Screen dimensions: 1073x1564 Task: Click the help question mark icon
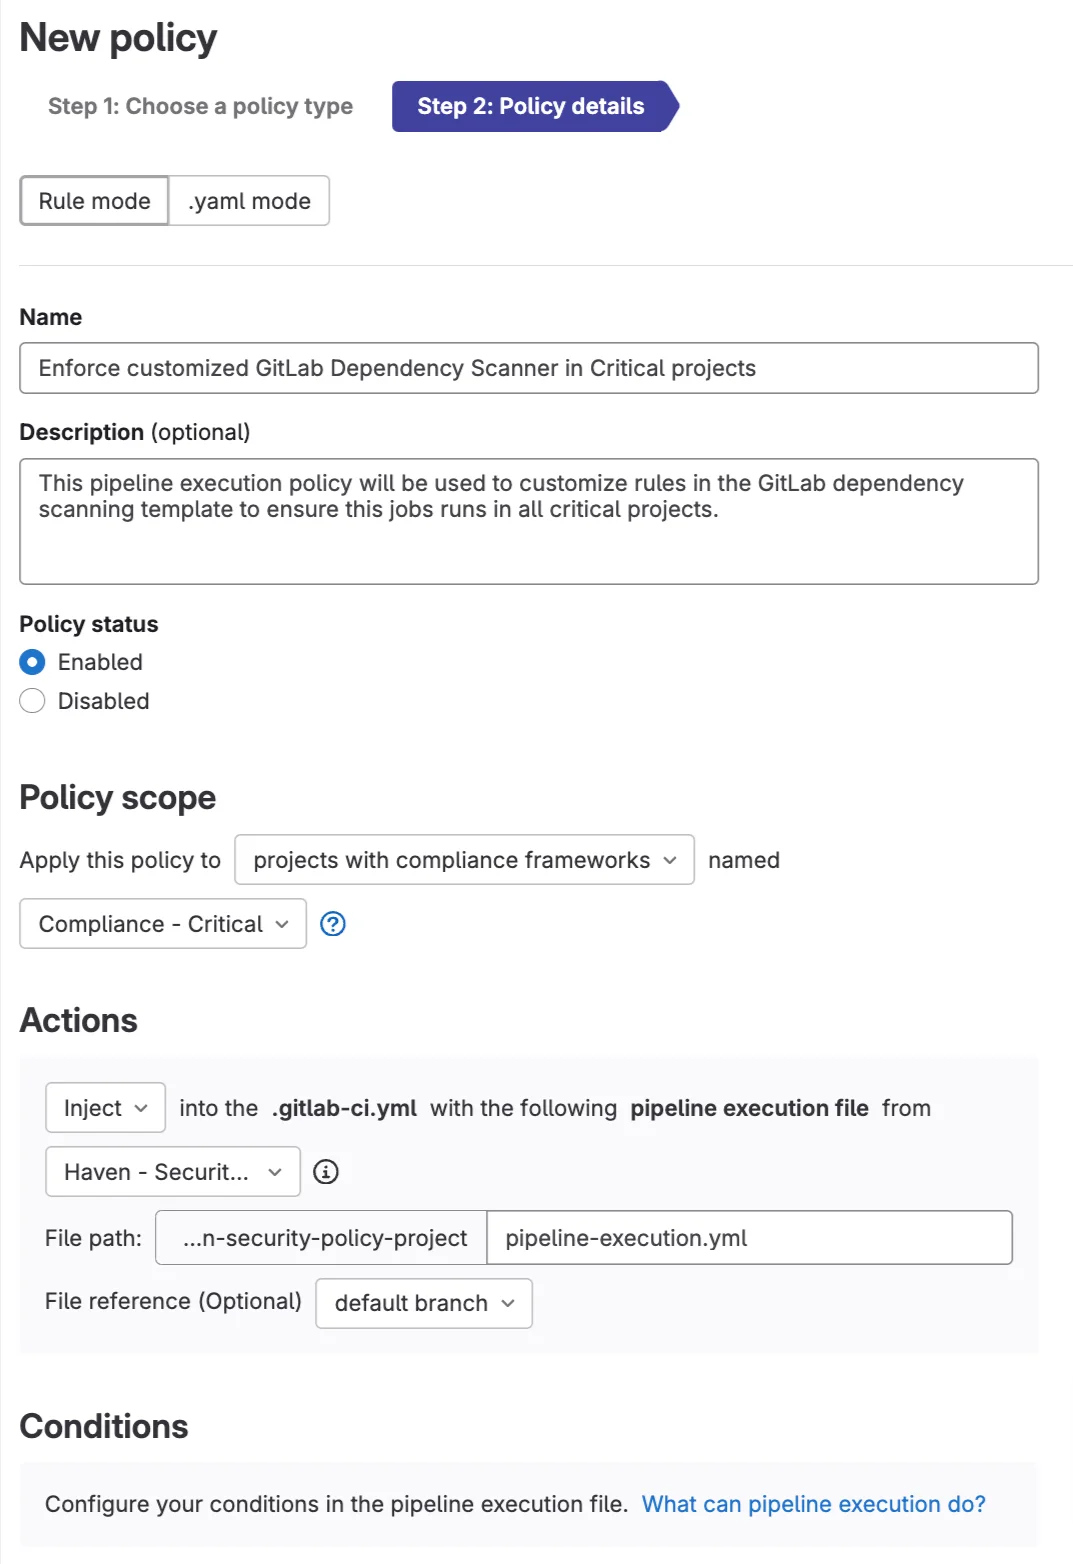pos(333,924)
